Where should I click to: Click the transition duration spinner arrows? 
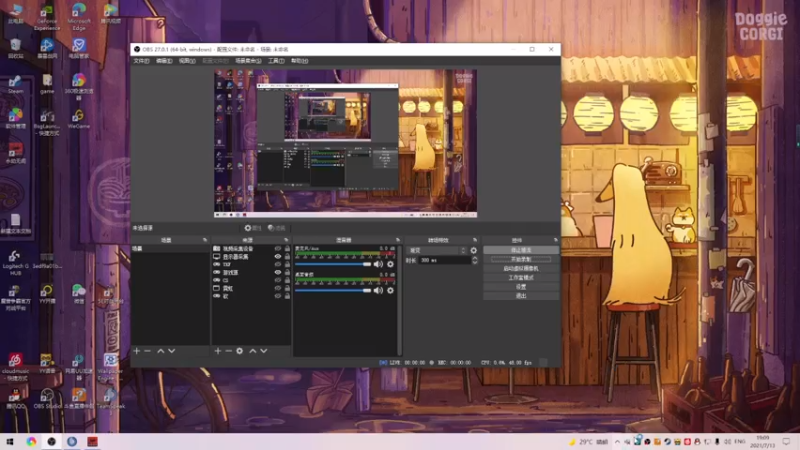474,260
